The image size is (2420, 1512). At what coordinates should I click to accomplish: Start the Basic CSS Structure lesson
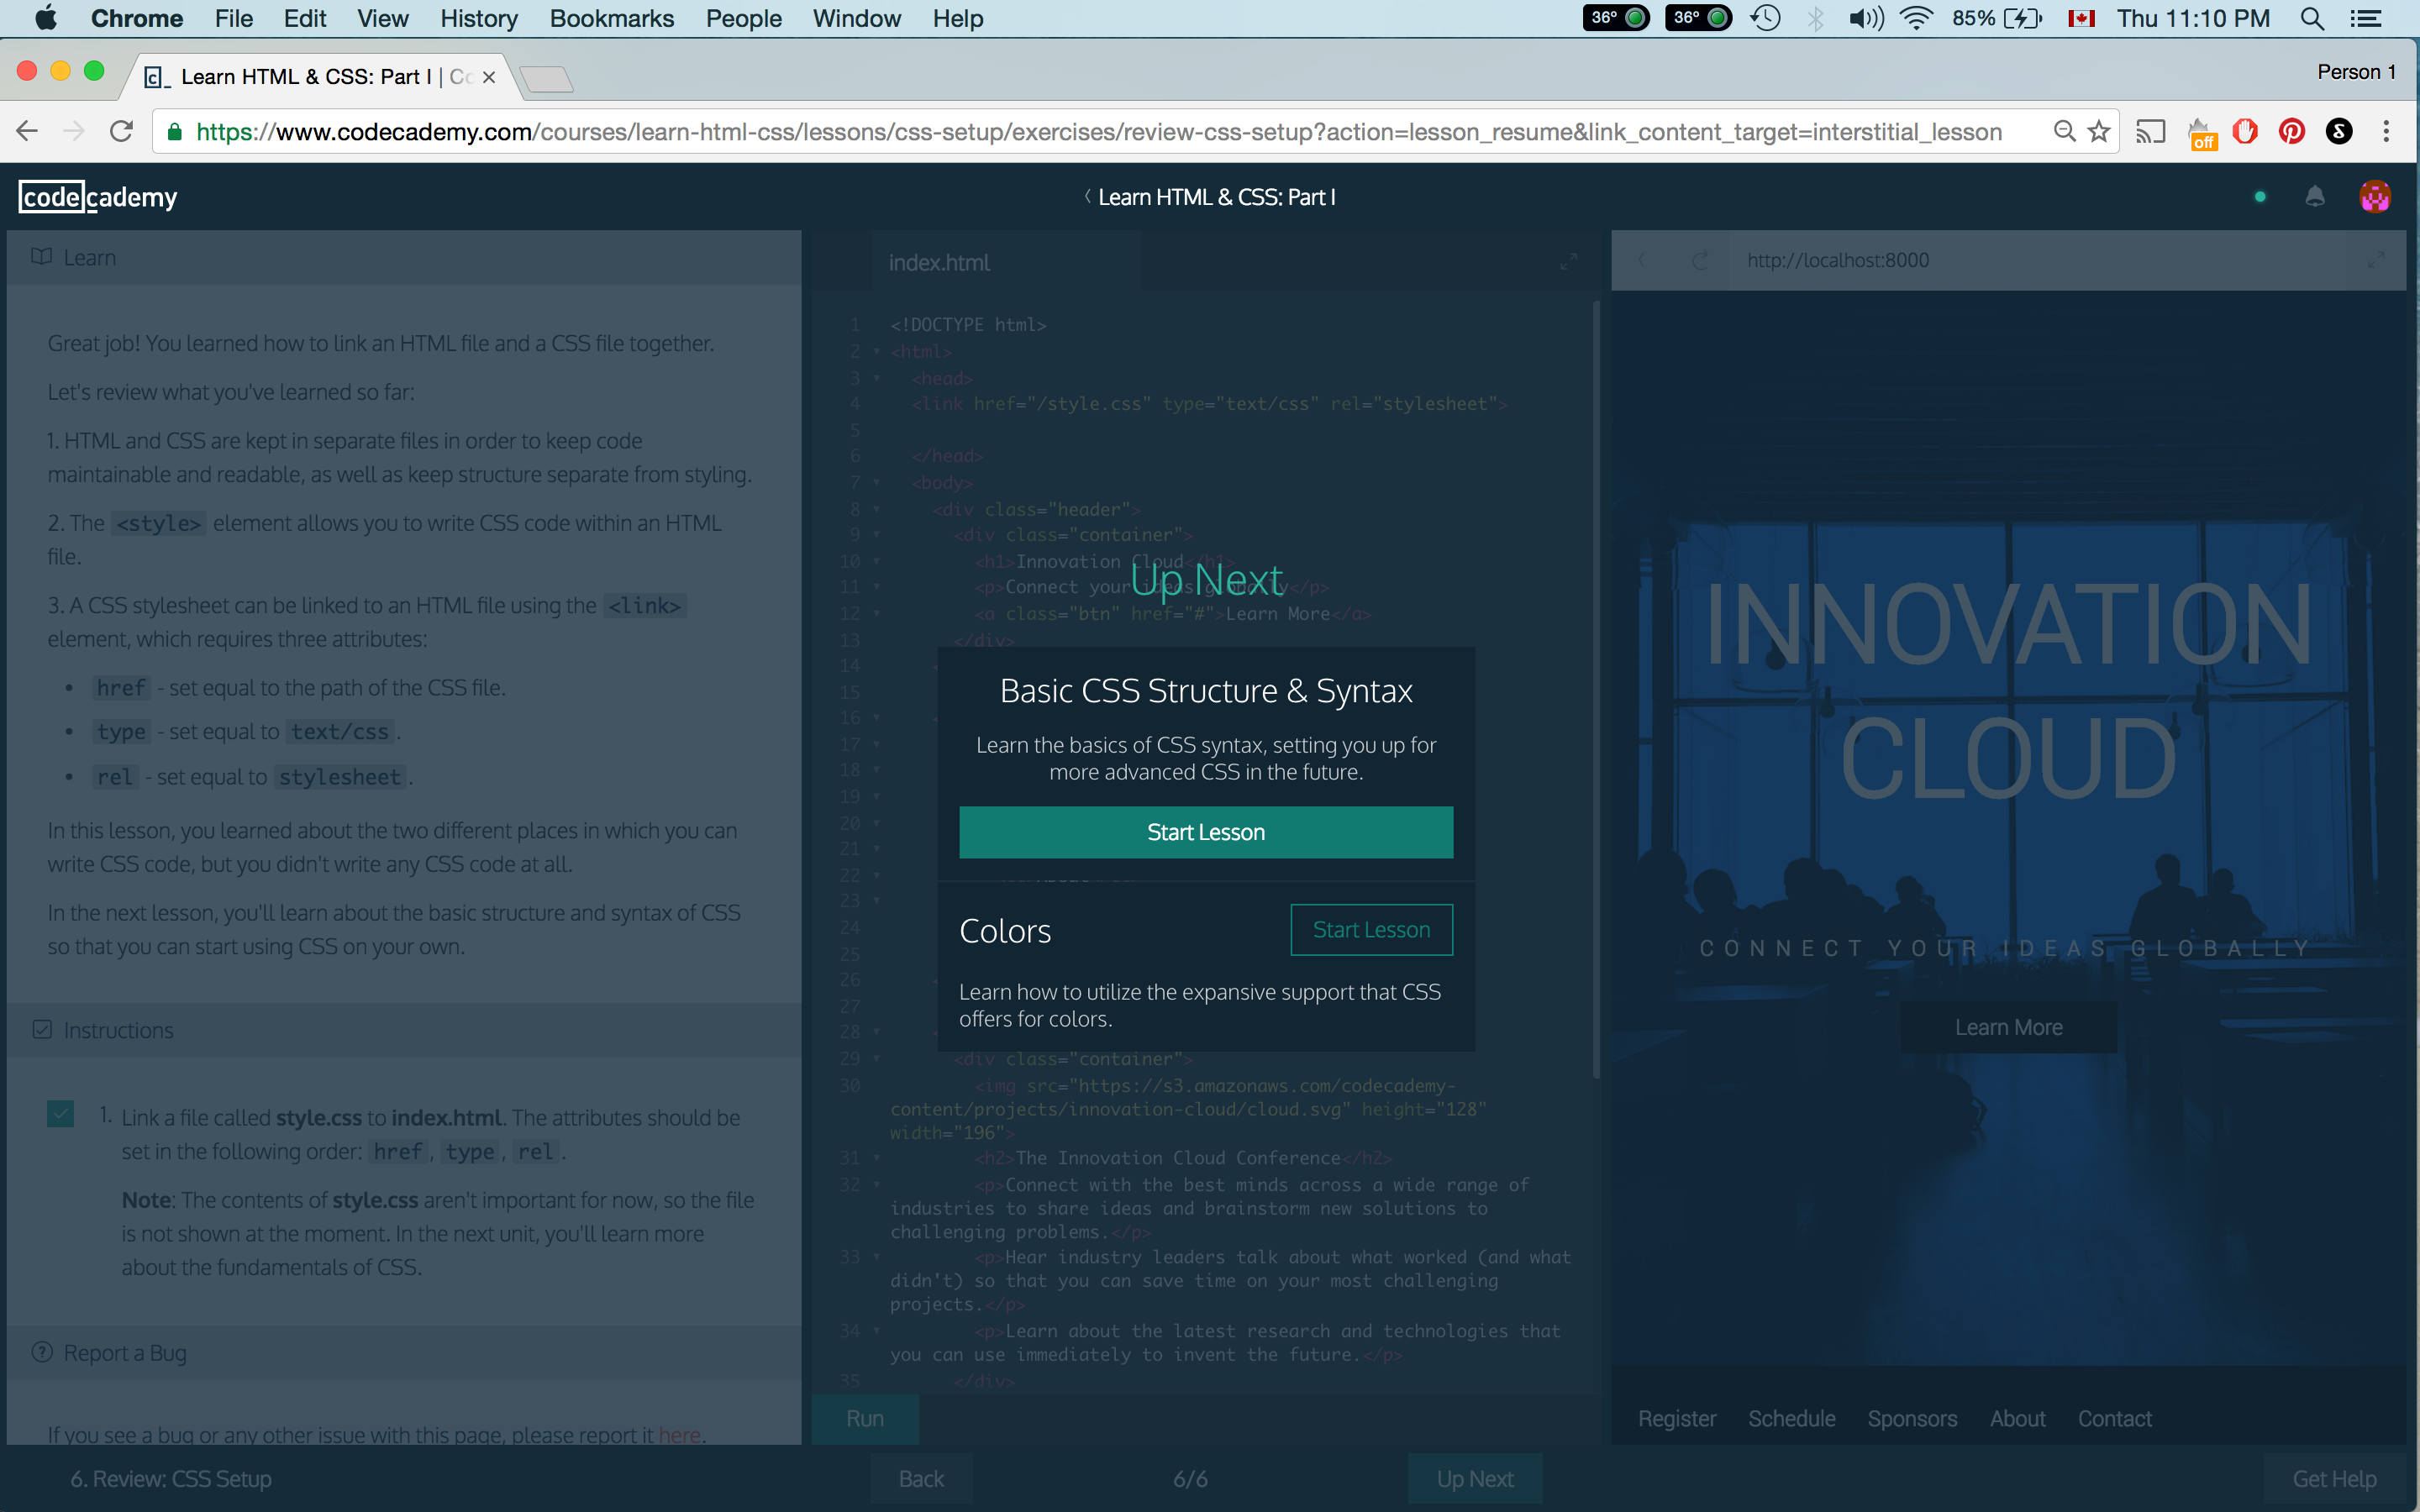1205,832
